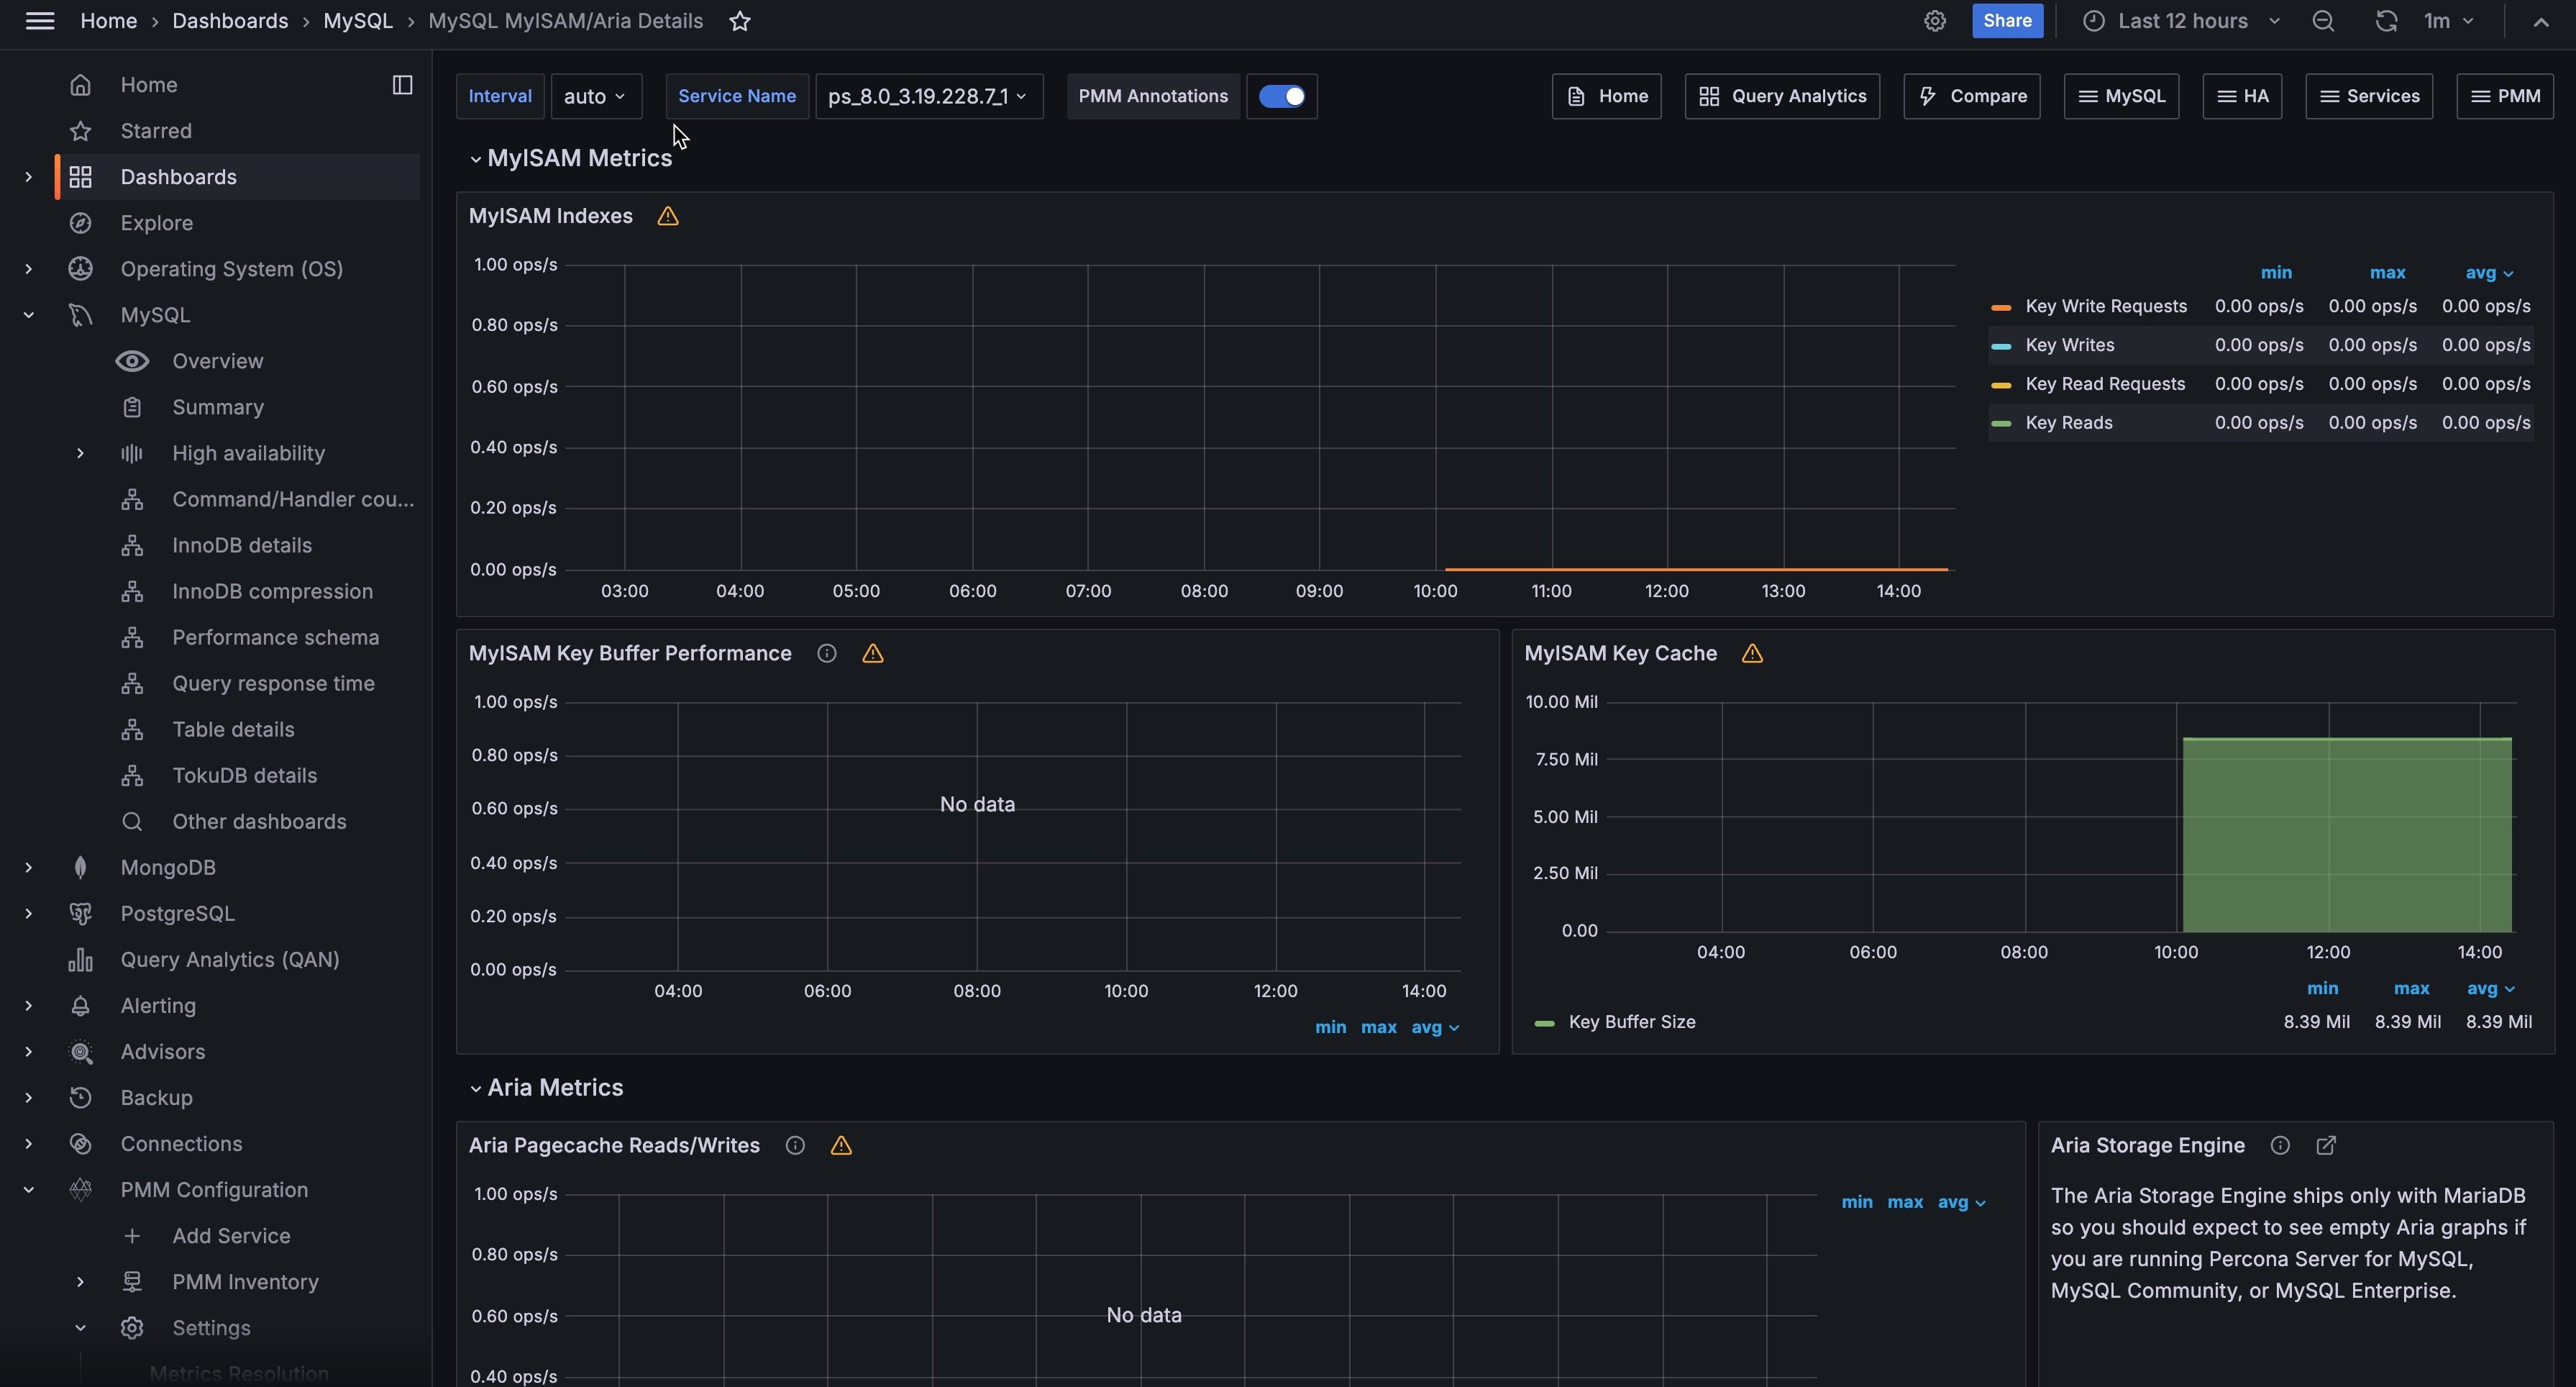
Task: Toggle Key Buffer Size series visibility
Action: [1631, 1022]
